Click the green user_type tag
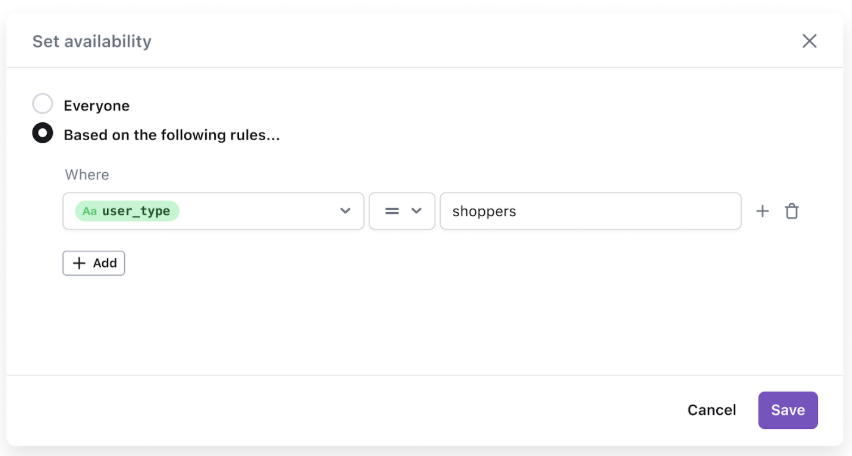The height and width of the screenshot is (456, 852). [x=127, y=211]
